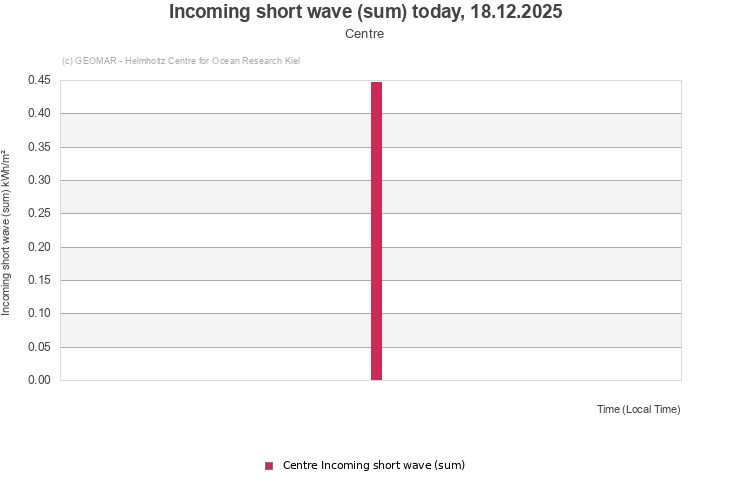Screen dimensions: 731x500
Task: Click the red bar in the chart
Action: (376, 231)
